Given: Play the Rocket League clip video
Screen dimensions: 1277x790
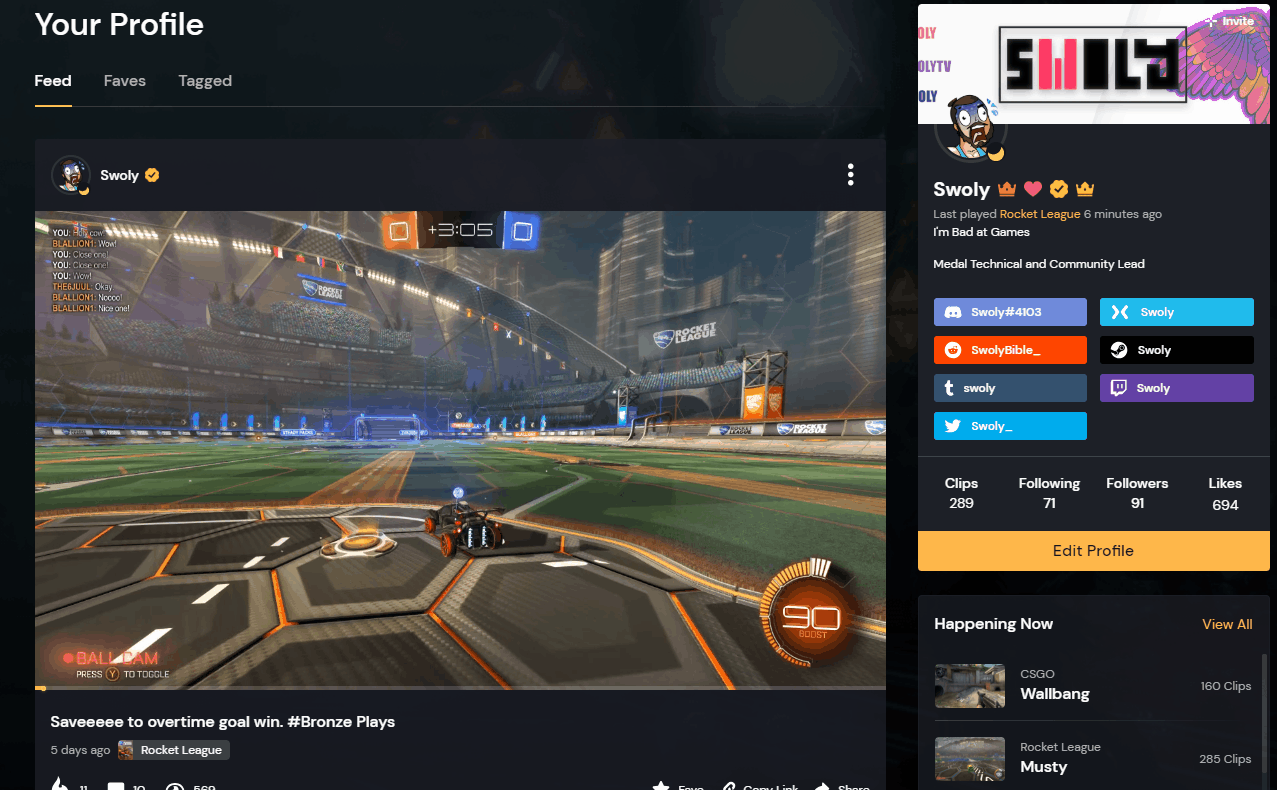Looking at the screenshot, I should (x=460, y=448).
